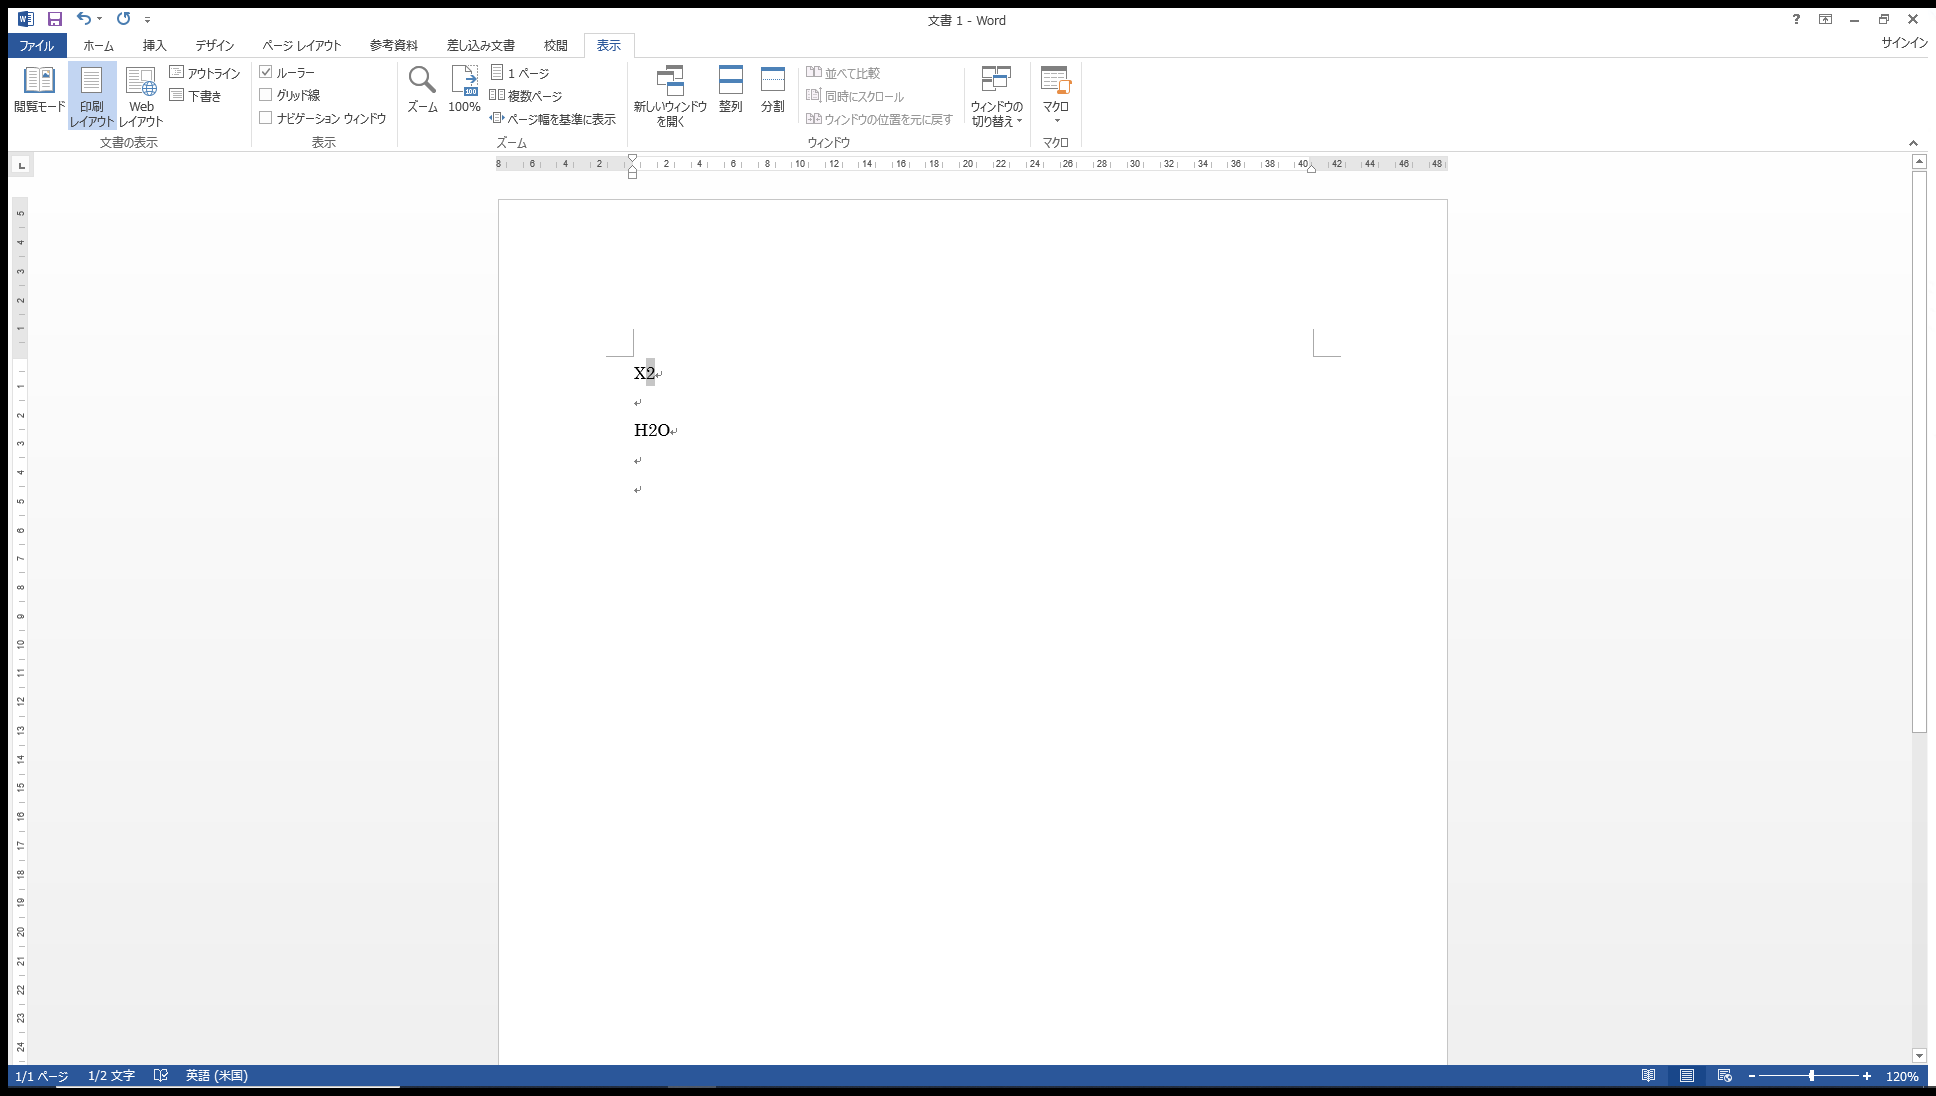
Task: Switch to Read Mode from status bar
Action: (x=1648, y=1076)
